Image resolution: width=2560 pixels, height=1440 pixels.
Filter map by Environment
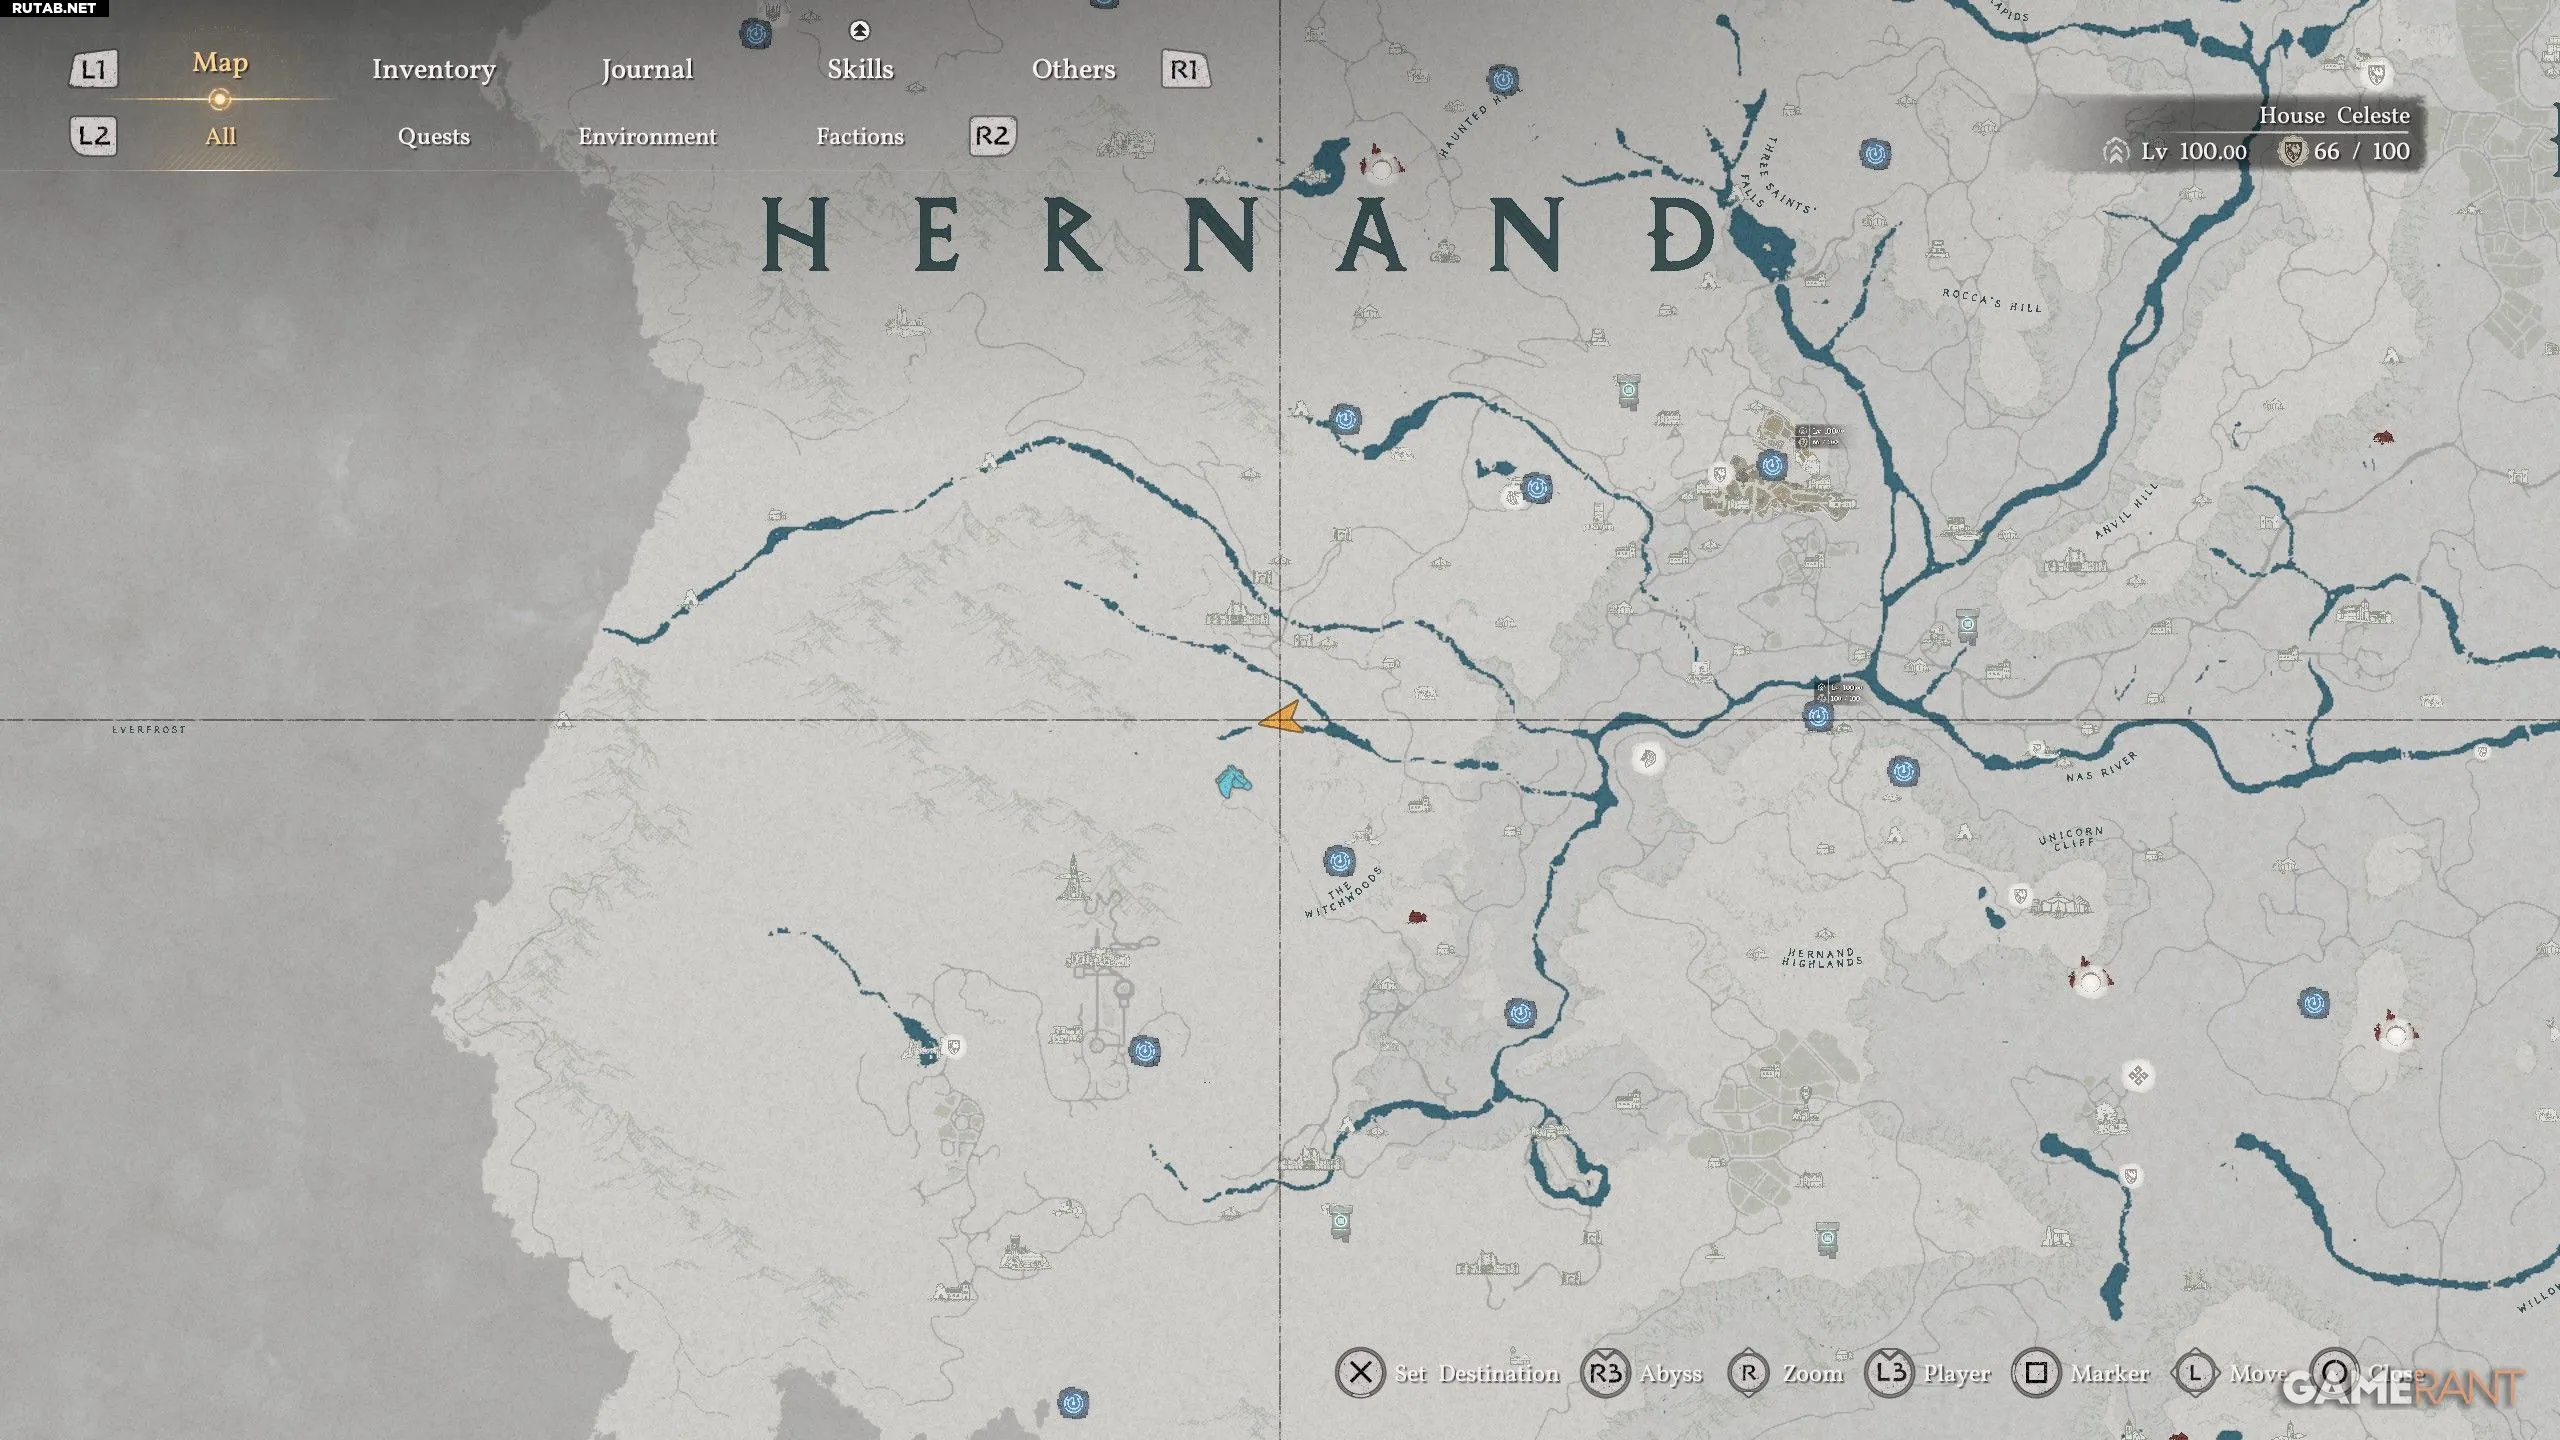pos(647,136)
